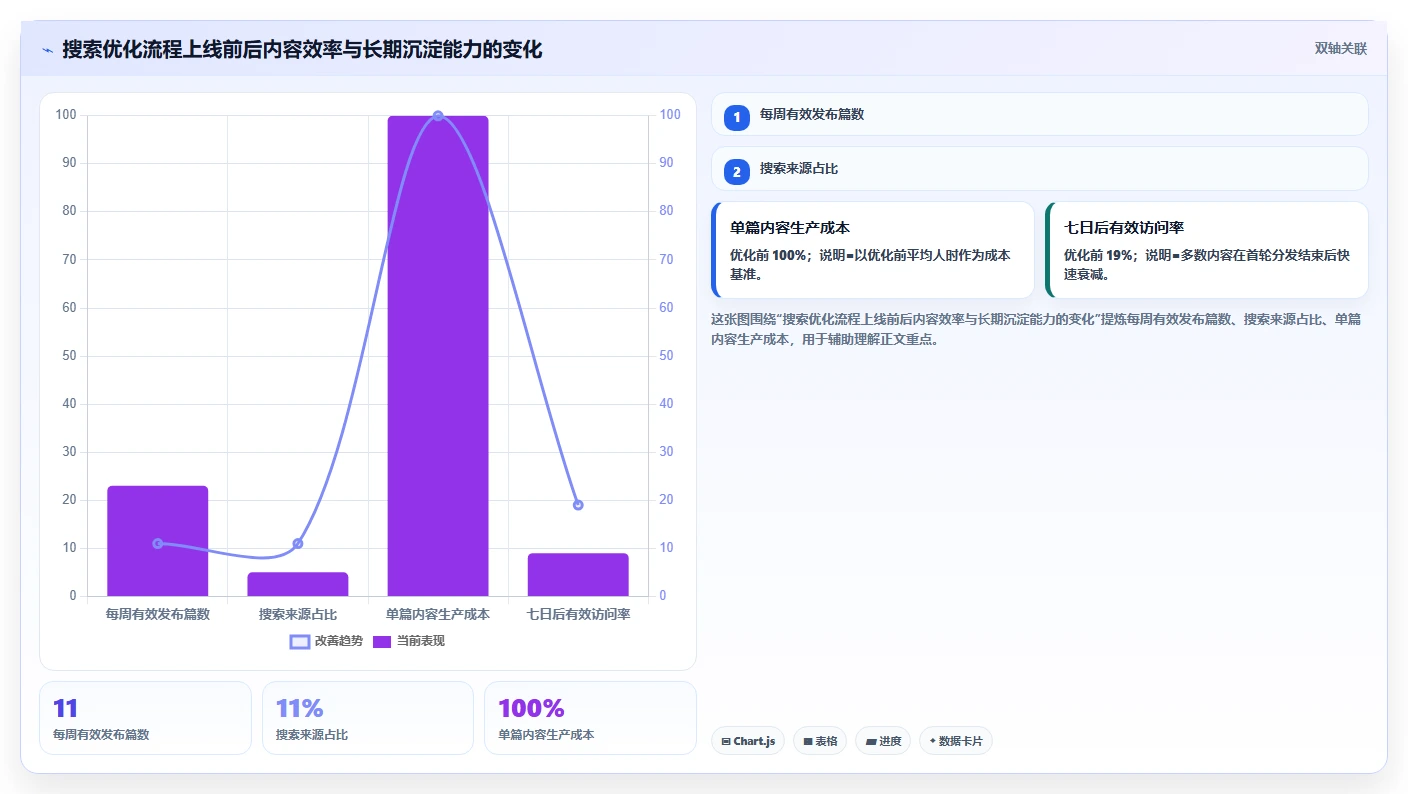Click the x-axis label 搜索来源占比
The image size is (1408, 794).
(298, 614)
